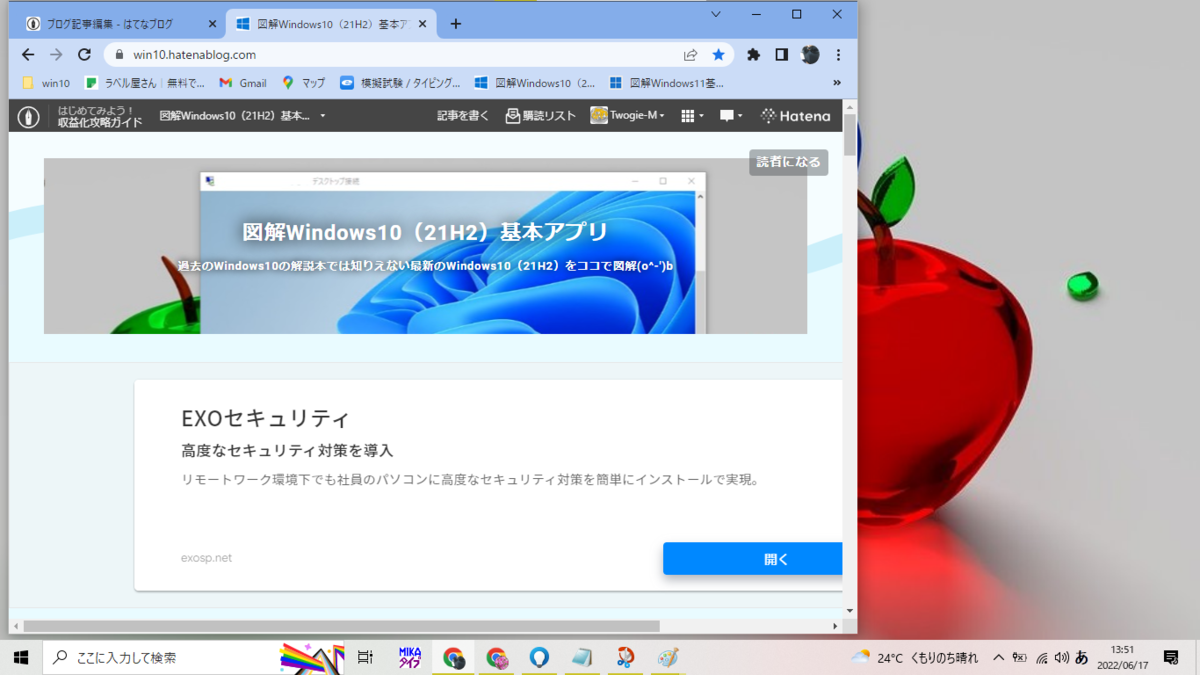This screenshot has width=1200, height=675.
Task: Click the EXOセキュリティ ad heading
Action: click(266, 418)
